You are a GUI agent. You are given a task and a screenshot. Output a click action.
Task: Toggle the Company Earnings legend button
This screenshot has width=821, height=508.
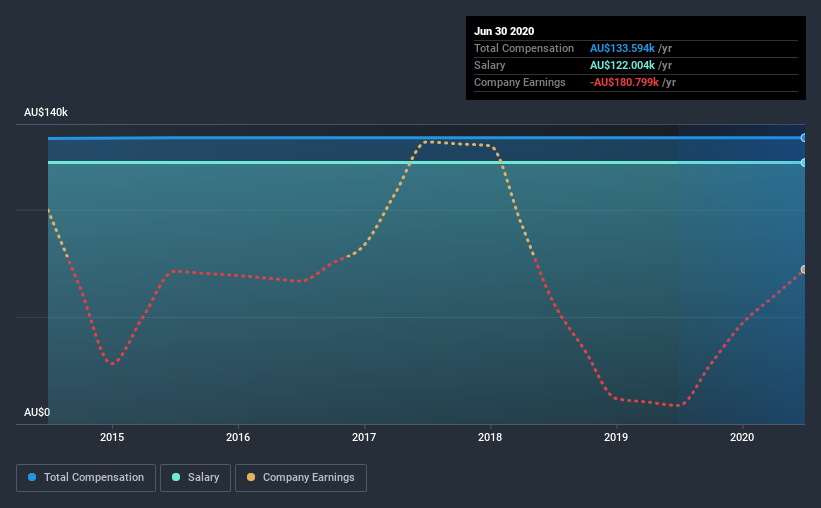tap(301, 478)
